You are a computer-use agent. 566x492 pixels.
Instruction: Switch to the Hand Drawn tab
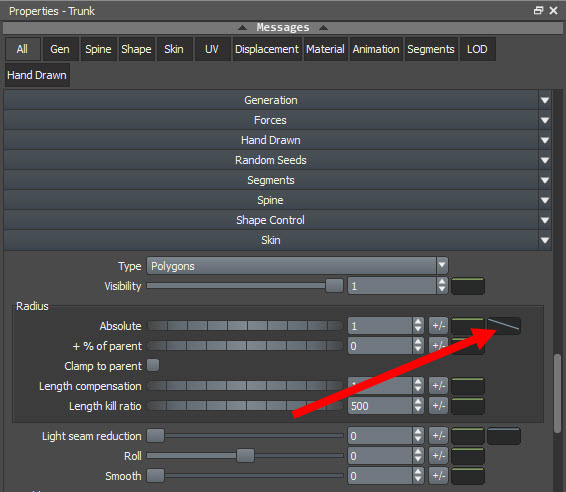tap(37, 75)
